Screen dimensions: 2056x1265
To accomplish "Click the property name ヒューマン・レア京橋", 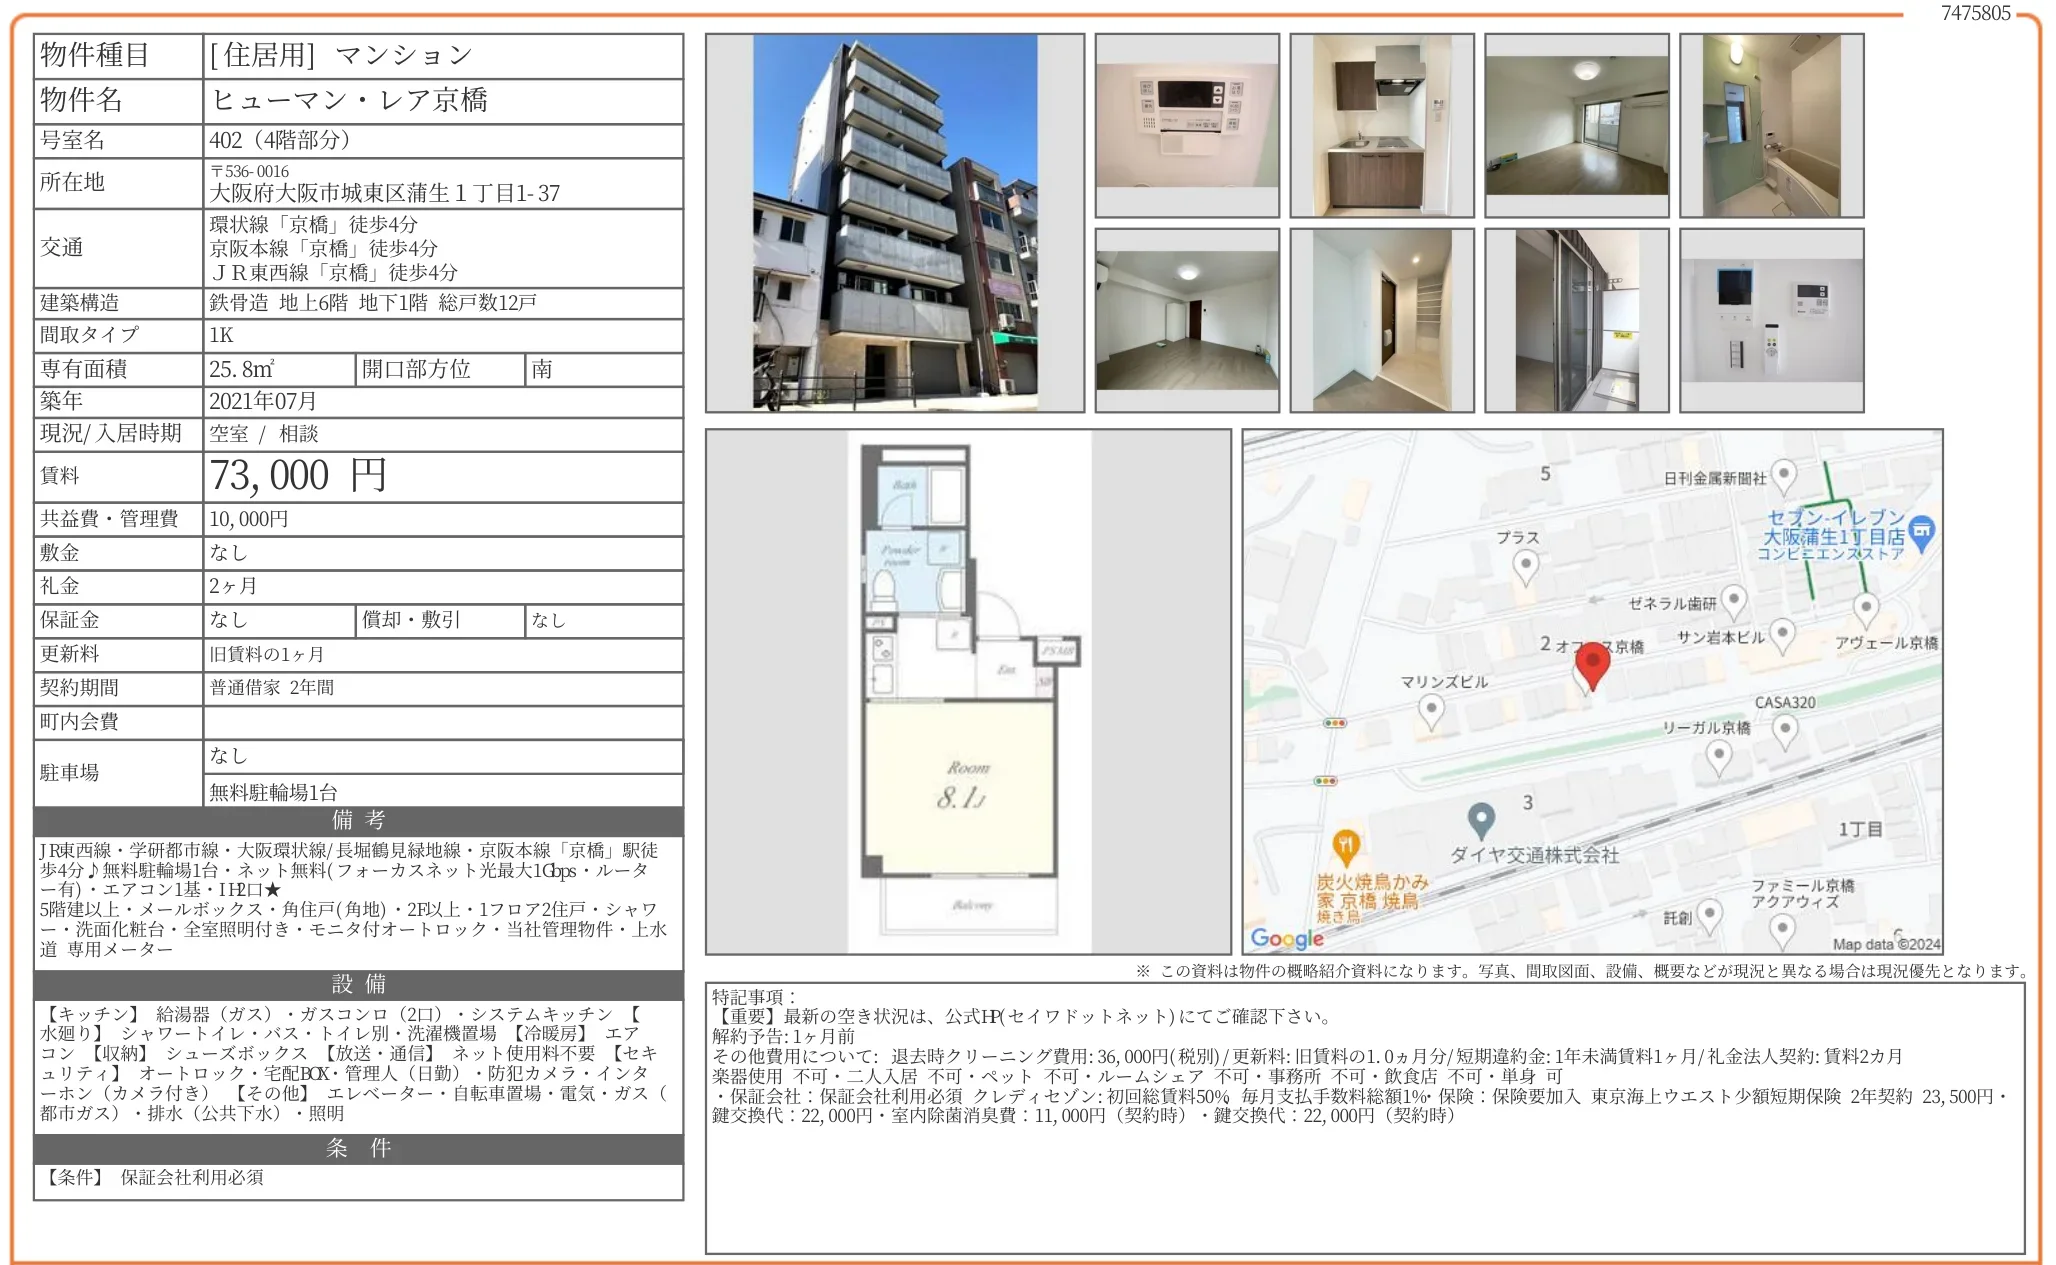I will (x=349, y=100).
